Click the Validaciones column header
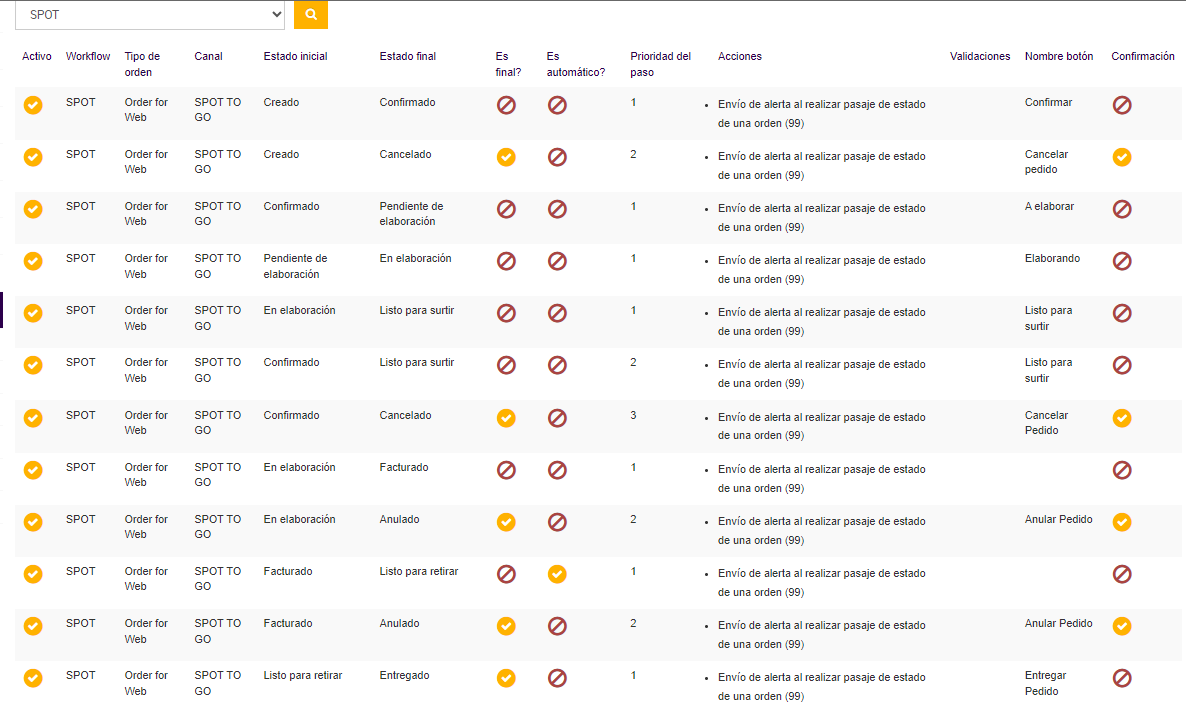 [980, 56]
